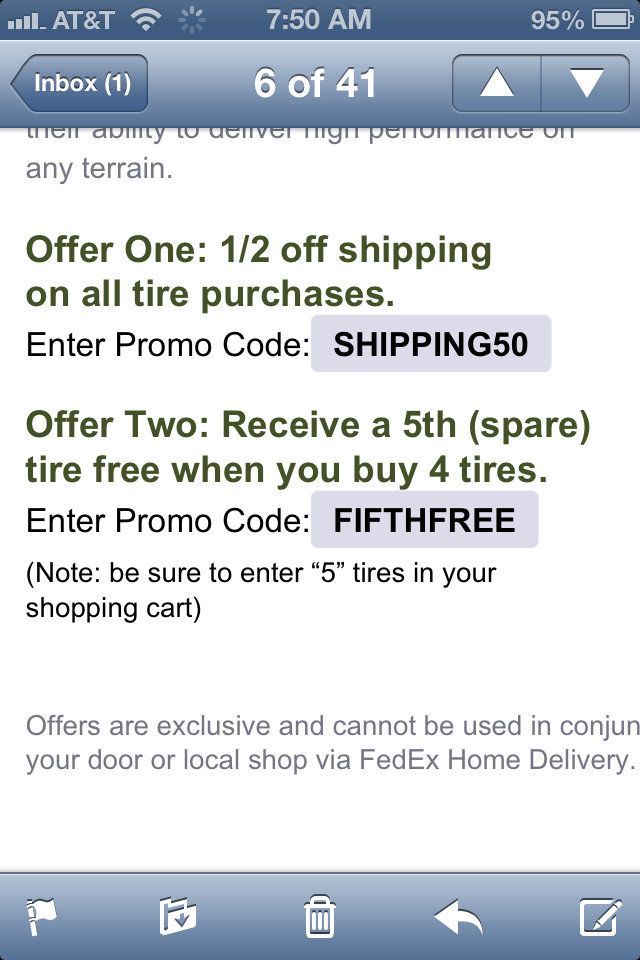640x960 pixels.
Task: Tap the AT&T signal strength indicator
Action: coord(26,23)
